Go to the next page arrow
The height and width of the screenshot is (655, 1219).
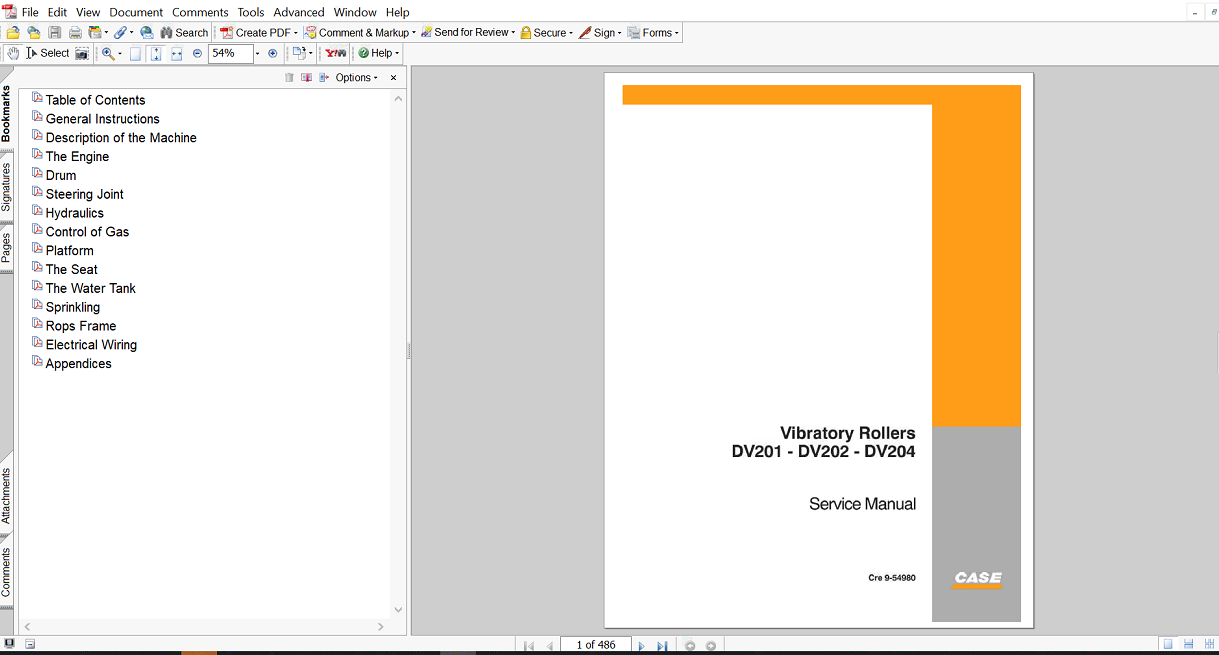[641, 646]
